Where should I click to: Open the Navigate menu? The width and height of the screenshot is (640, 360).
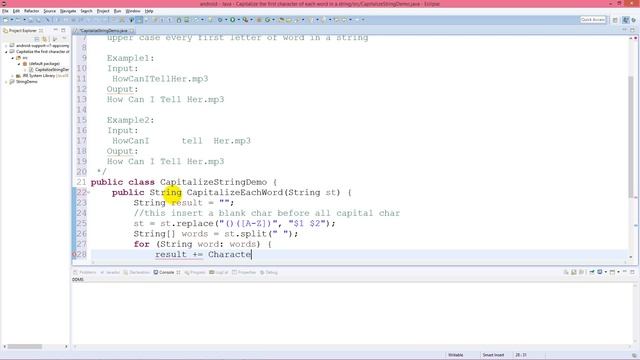coord(68,11)
